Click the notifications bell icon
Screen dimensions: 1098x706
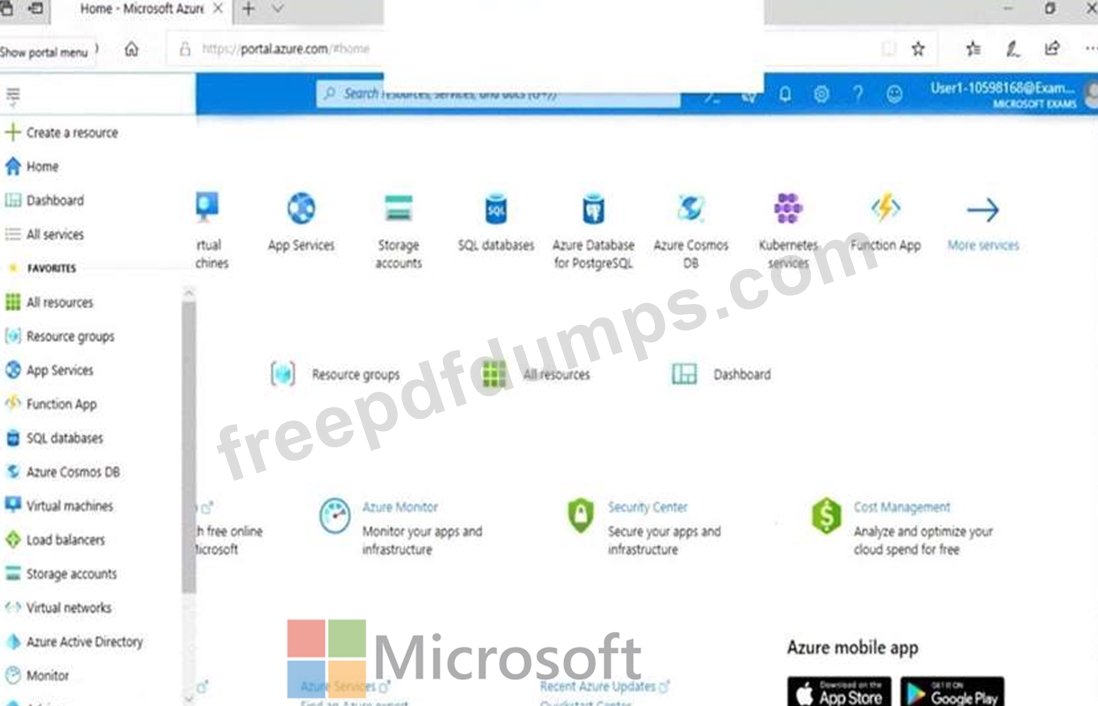click(785, 94)
